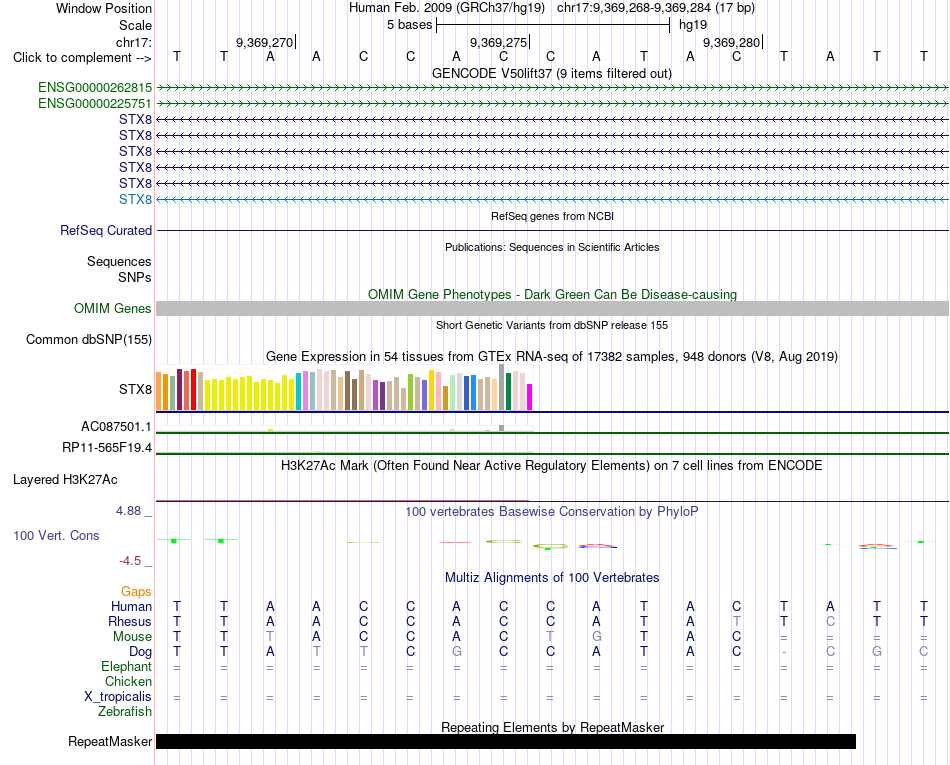Click the H3K27Ac Mark track title
Image resolution: width=950 pixels, height=765 pixels.
click(552, 466)
